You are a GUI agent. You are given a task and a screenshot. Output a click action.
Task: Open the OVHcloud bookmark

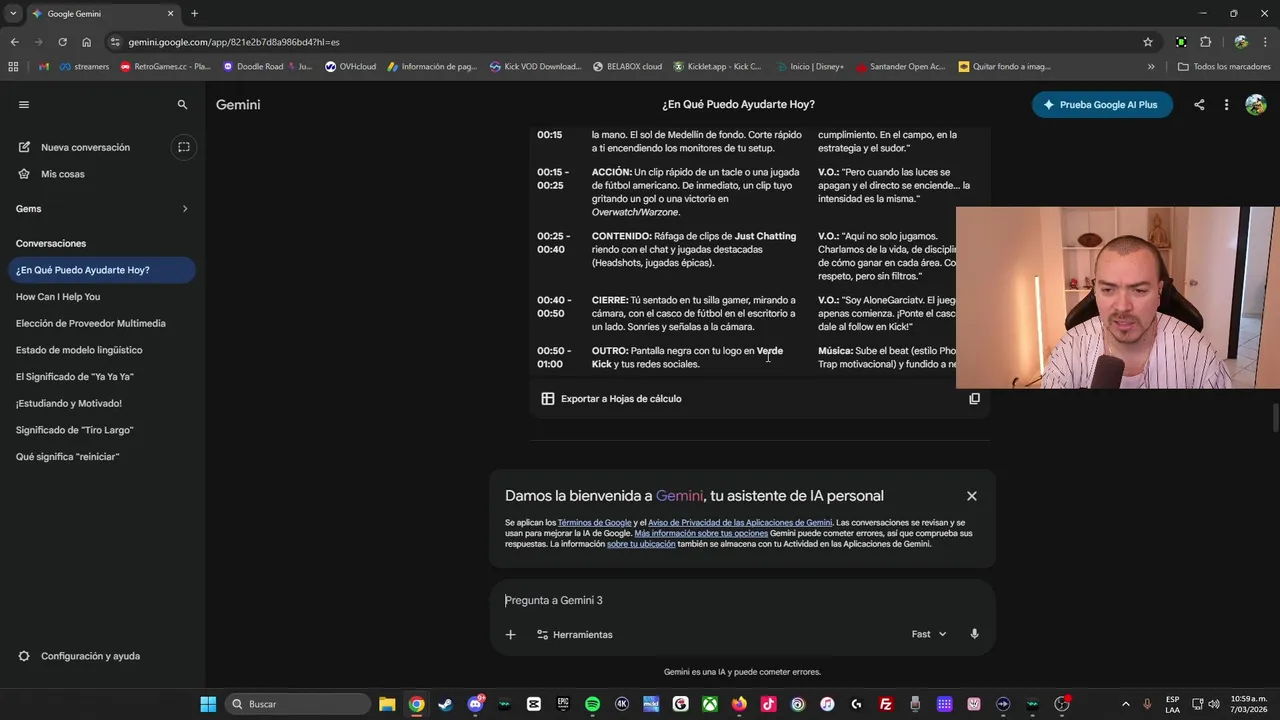(350, 67)
